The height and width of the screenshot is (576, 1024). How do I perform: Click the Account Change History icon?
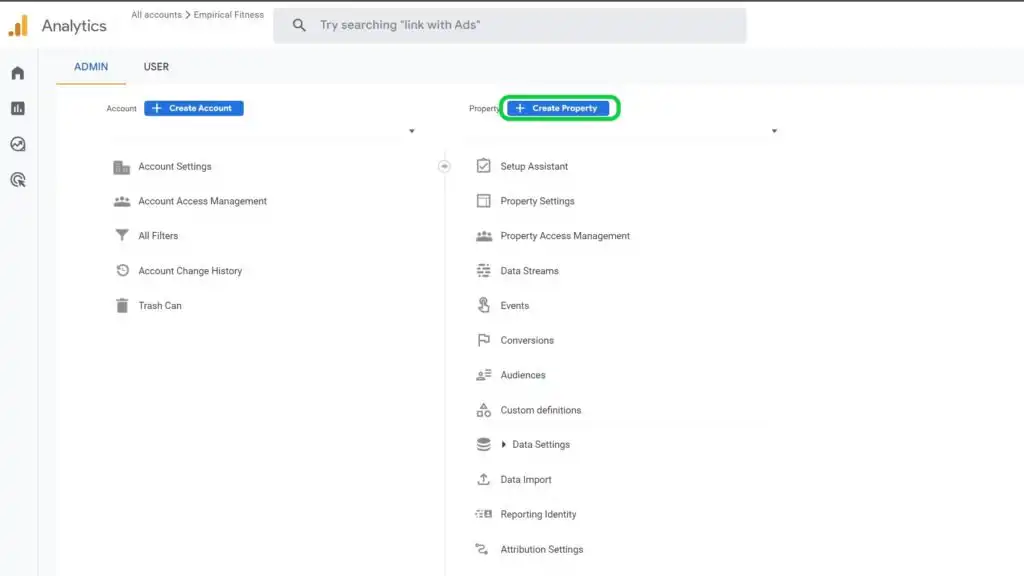[122, 271]
